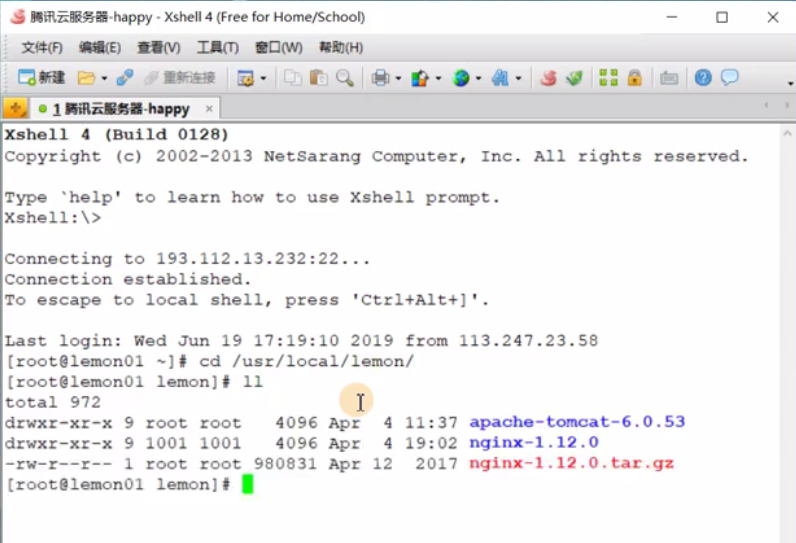
Task: Click the keyboard key mapping icon
Action: [x=669, y=78]
